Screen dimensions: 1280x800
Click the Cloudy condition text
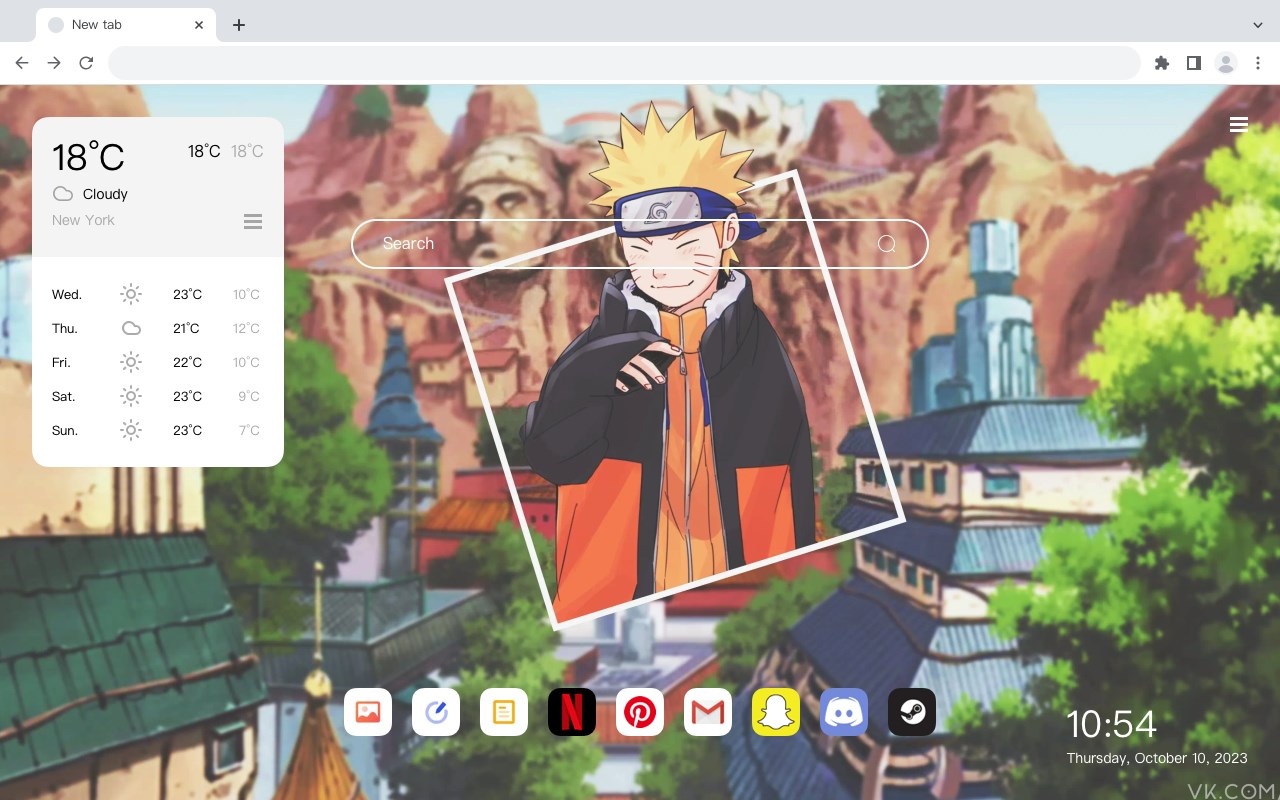coord(105,194)
